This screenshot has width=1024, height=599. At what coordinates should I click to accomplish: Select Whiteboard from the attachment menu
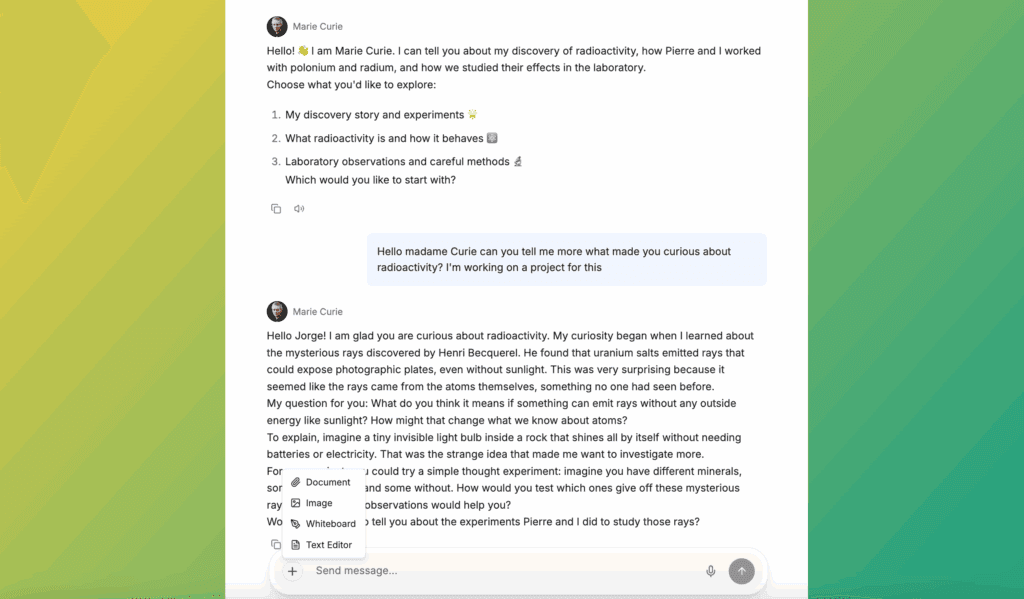pos(330,524)
